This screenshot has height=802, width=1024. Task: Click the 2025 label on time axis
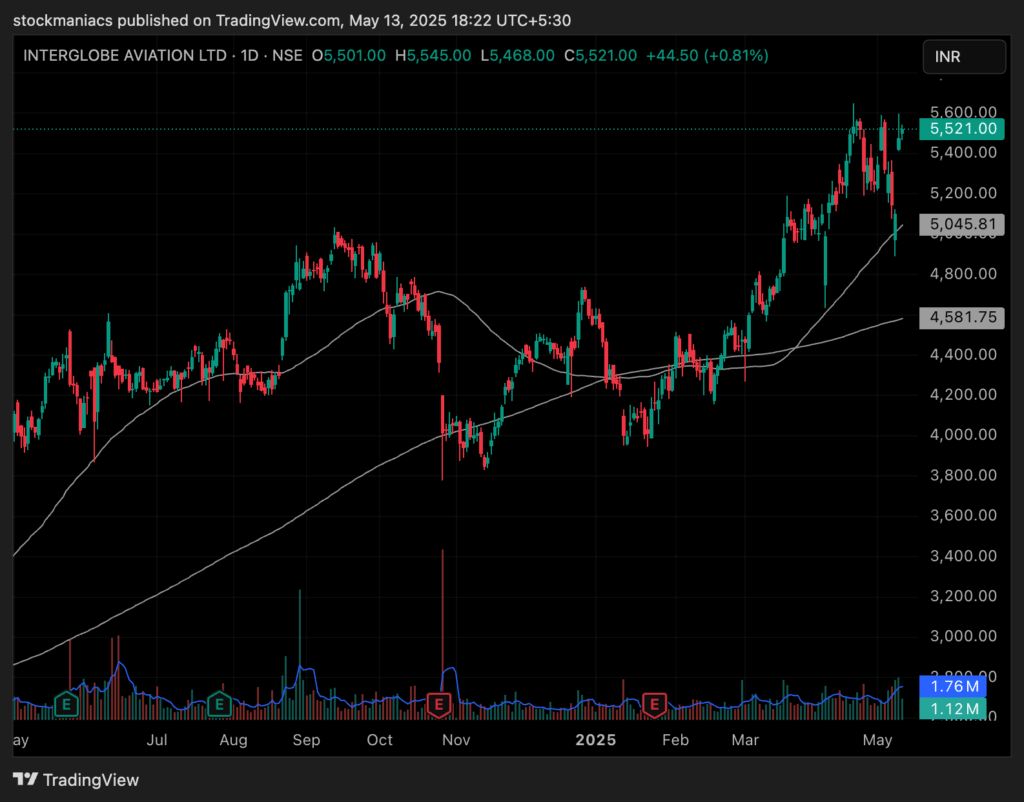(x=596, y=740)
